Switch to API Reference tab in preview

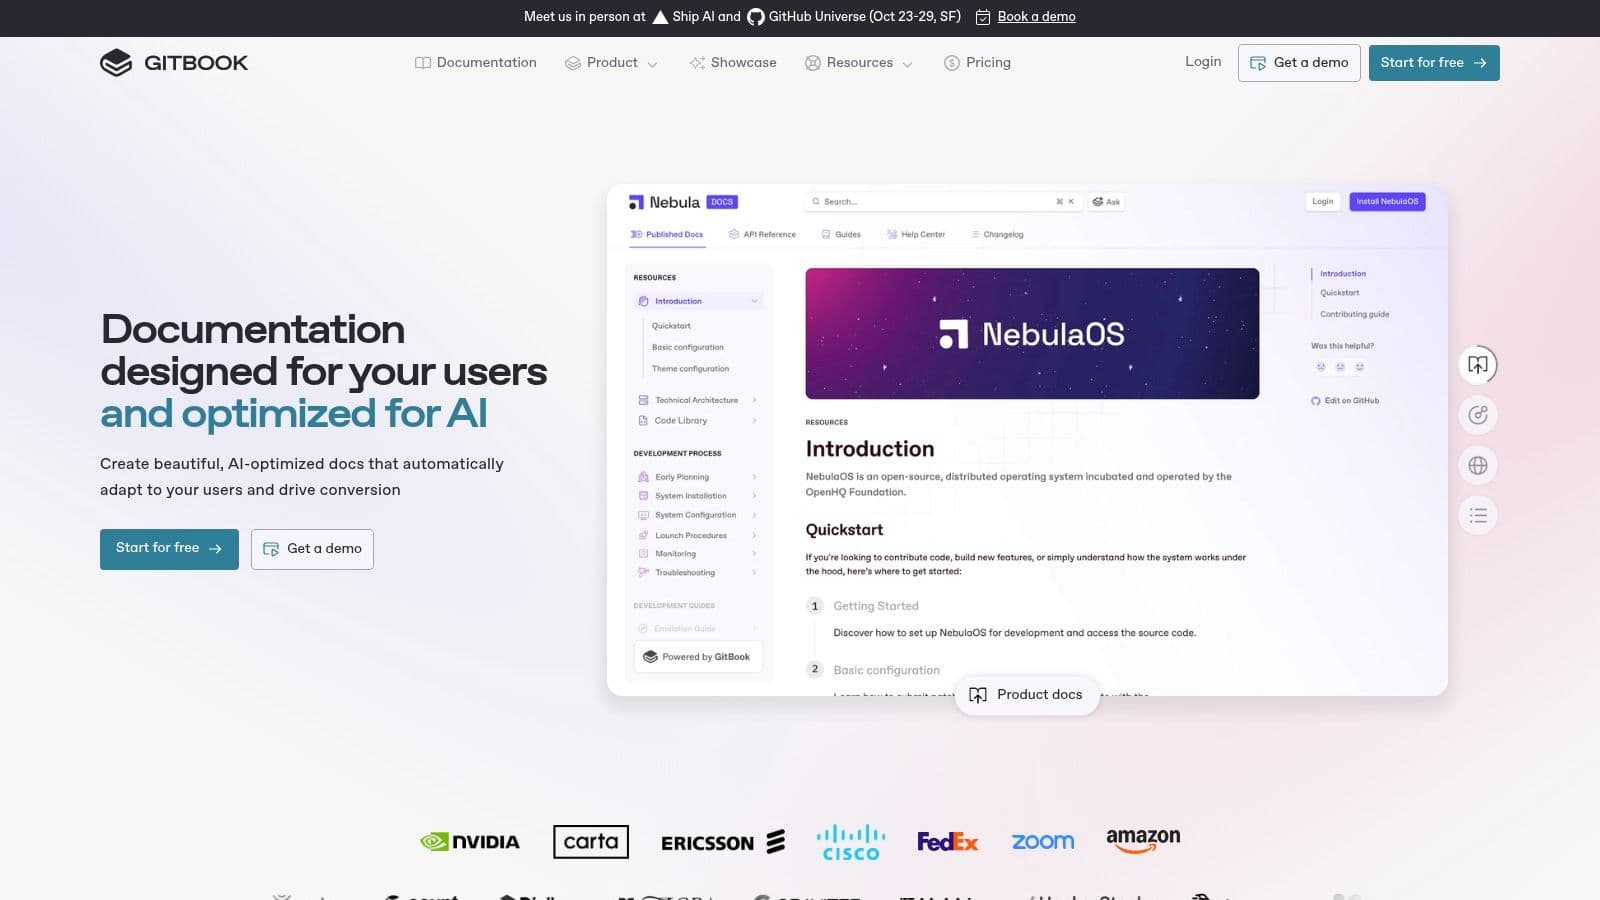pyautogui.click(x=762, y=235)
